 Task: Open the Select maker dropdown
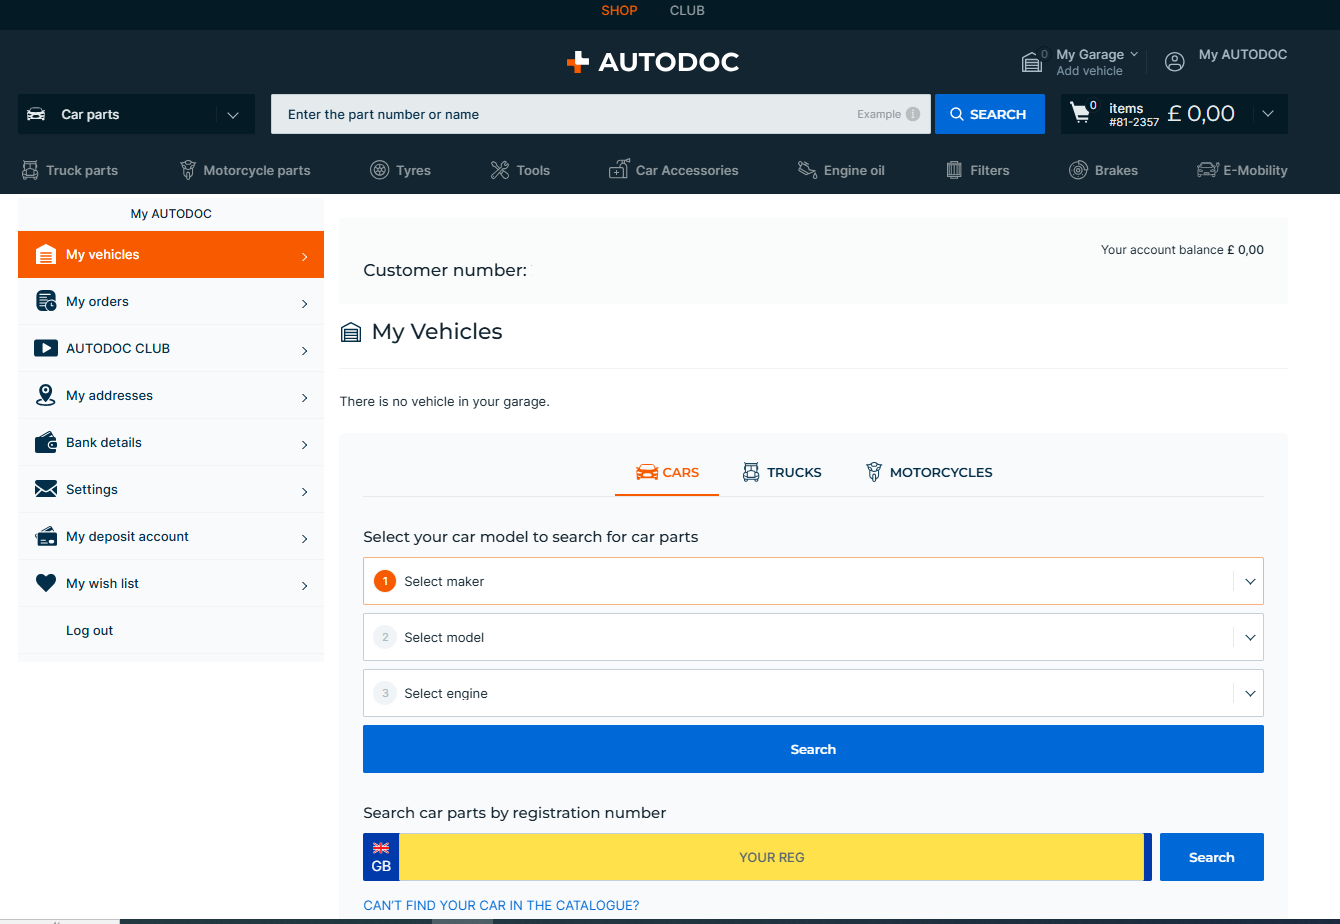(812, 581)
